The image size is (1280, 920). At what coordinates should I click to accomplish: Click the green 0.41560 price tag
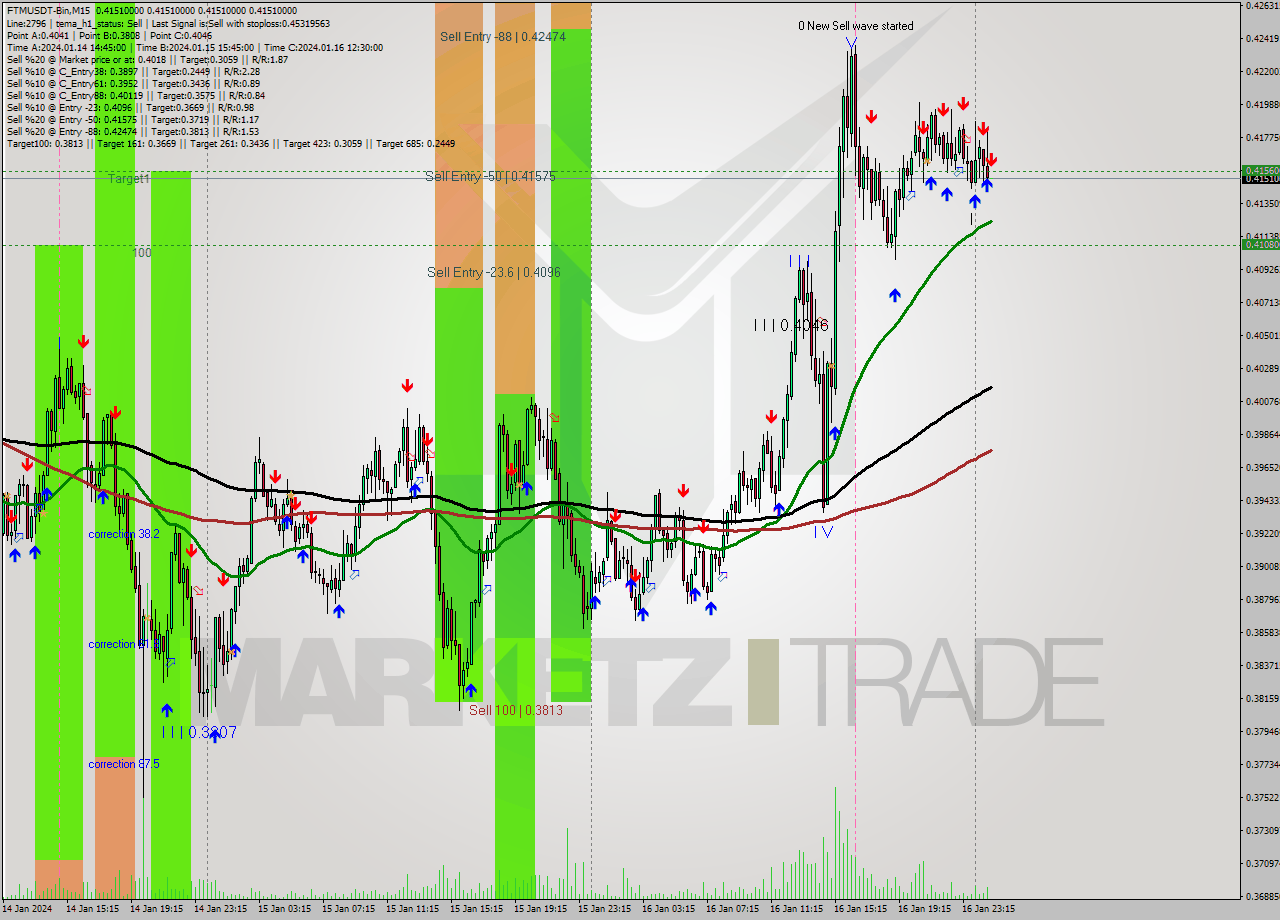1260,170
